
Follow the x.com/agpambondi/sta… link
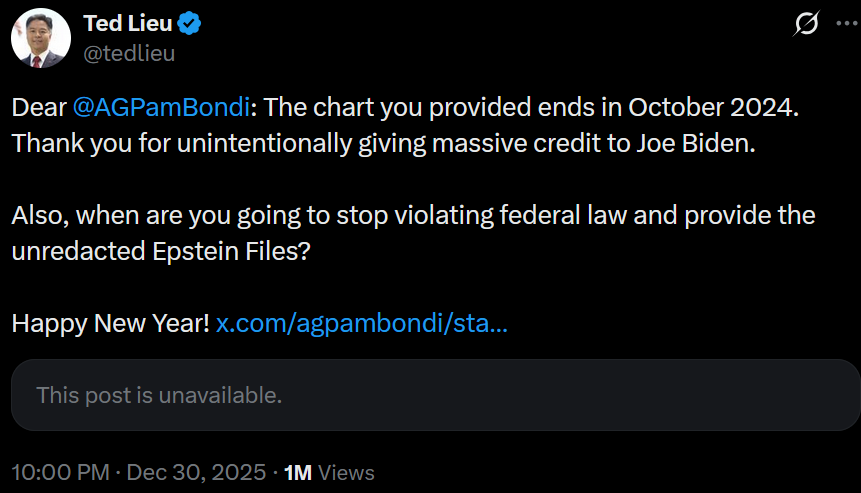click(362, 324)
